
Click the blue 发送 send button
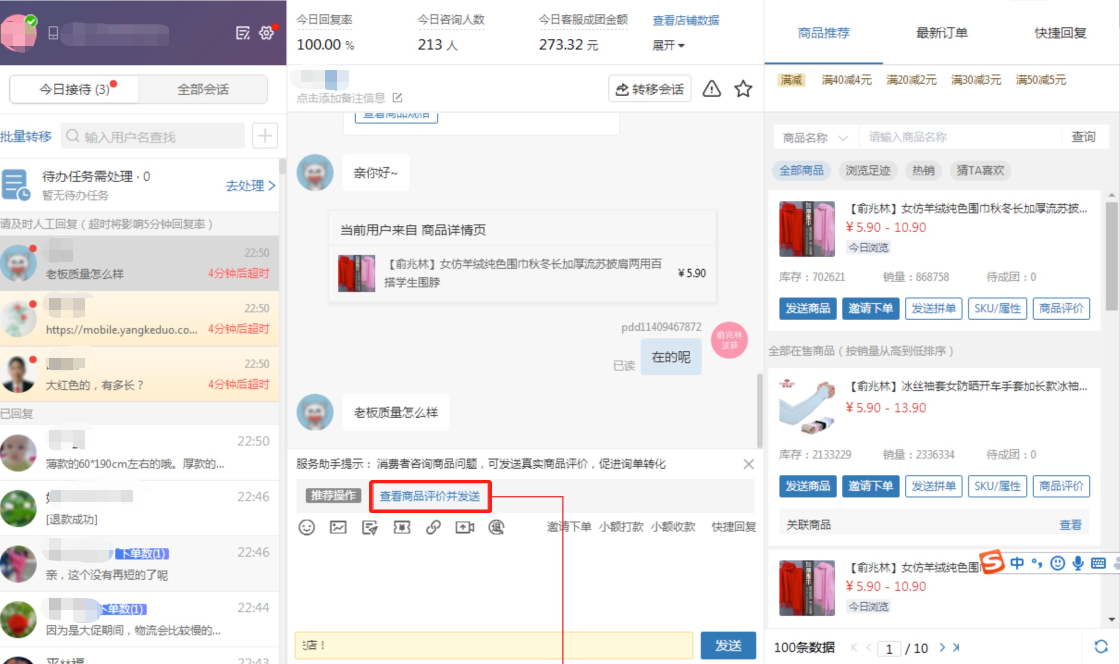[728, 645]
